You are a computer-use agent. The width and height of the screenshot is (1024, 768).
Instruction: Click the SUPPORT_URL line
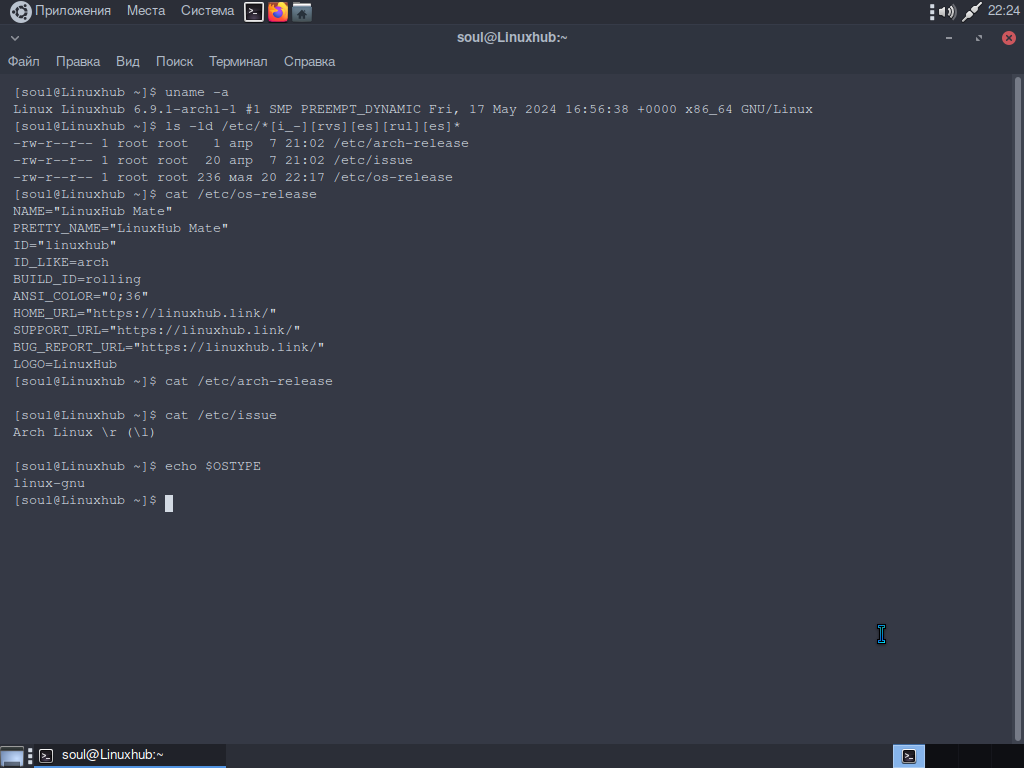(x=157, y=330)
